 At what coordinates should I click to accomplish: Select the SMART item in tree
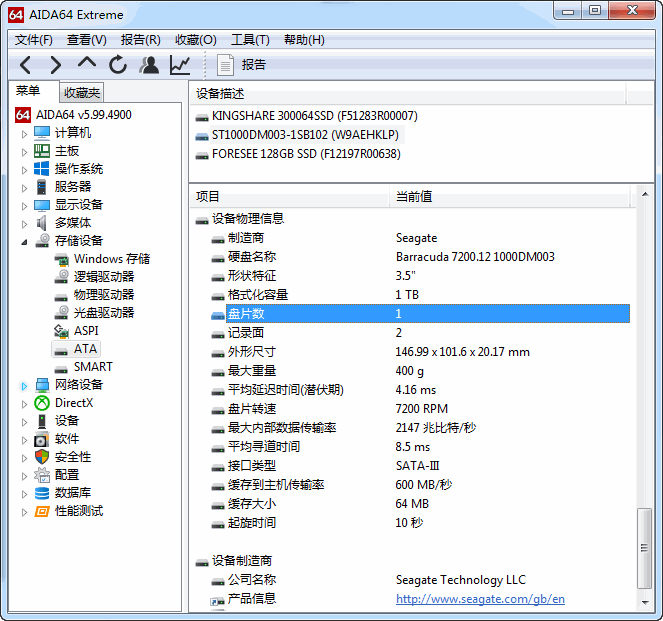tap(93, 367)
